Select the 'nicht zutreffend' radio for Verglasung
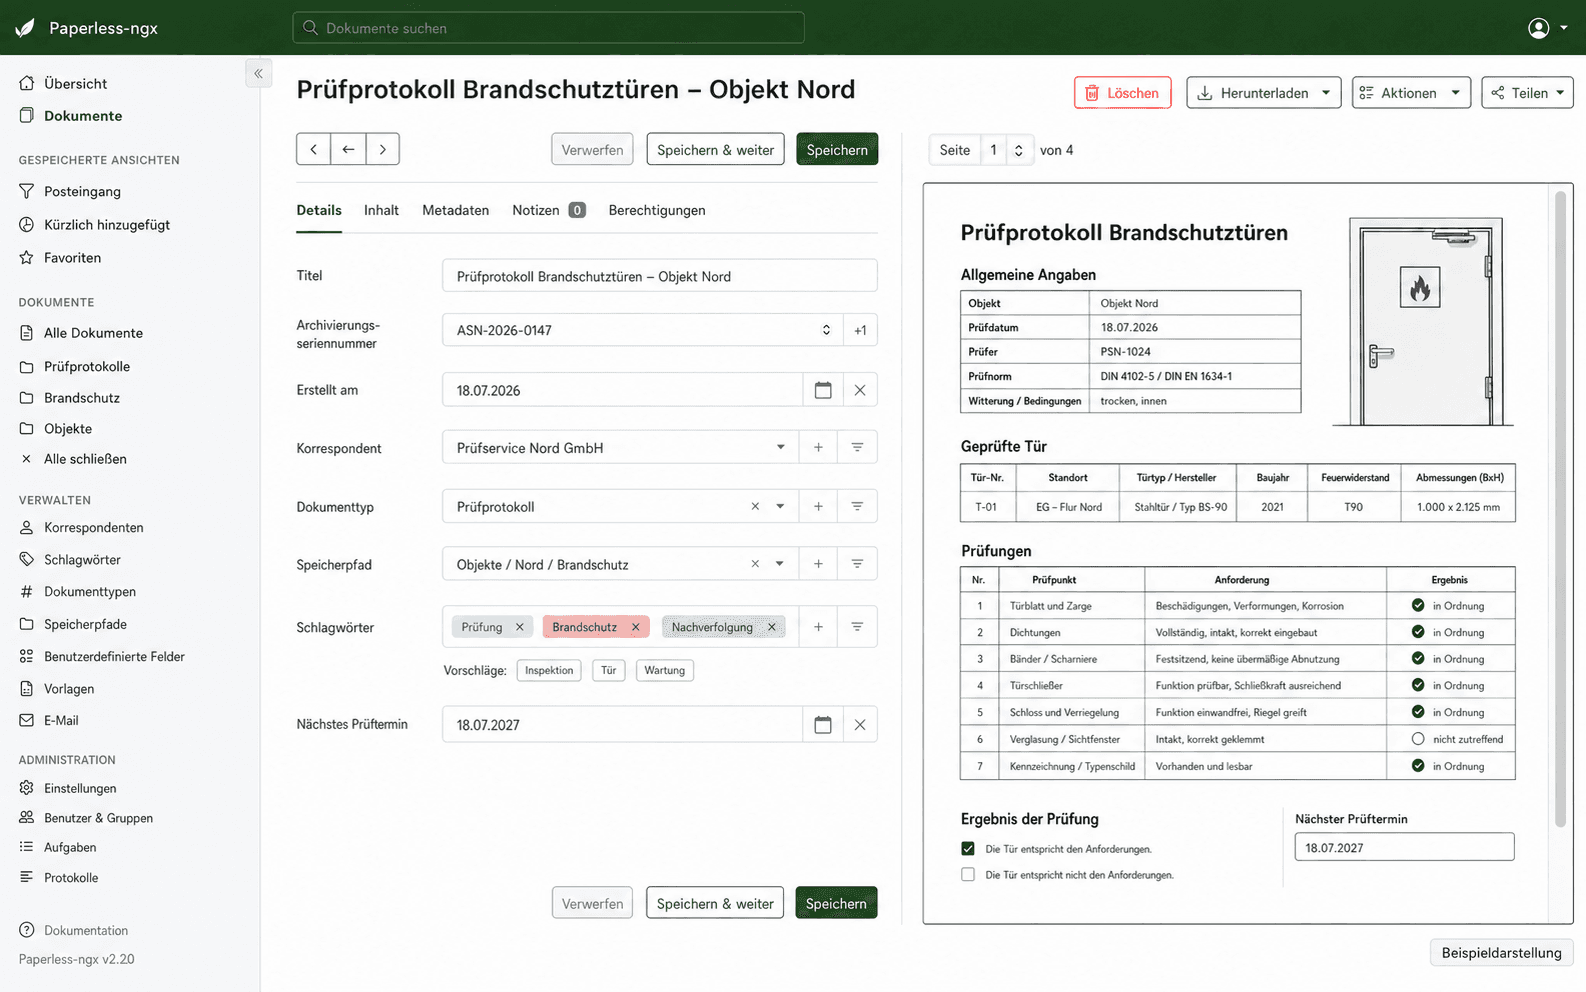Viewport: 1586px width, 992px height. click(1418, 739)
